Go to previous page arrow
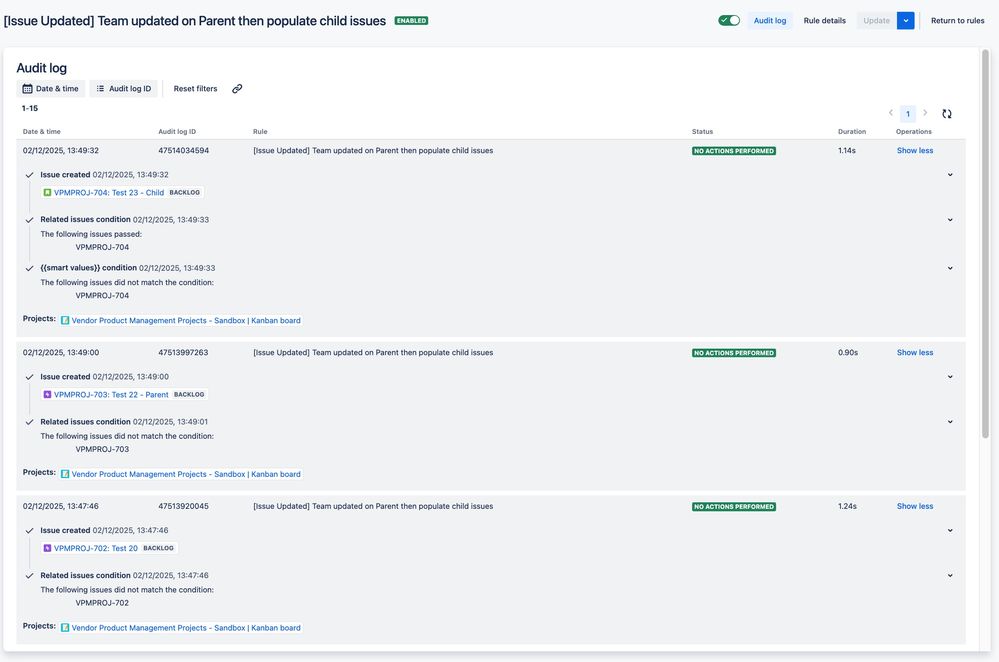The height and width of the screenshot is (662, 999). coord(891,113)
